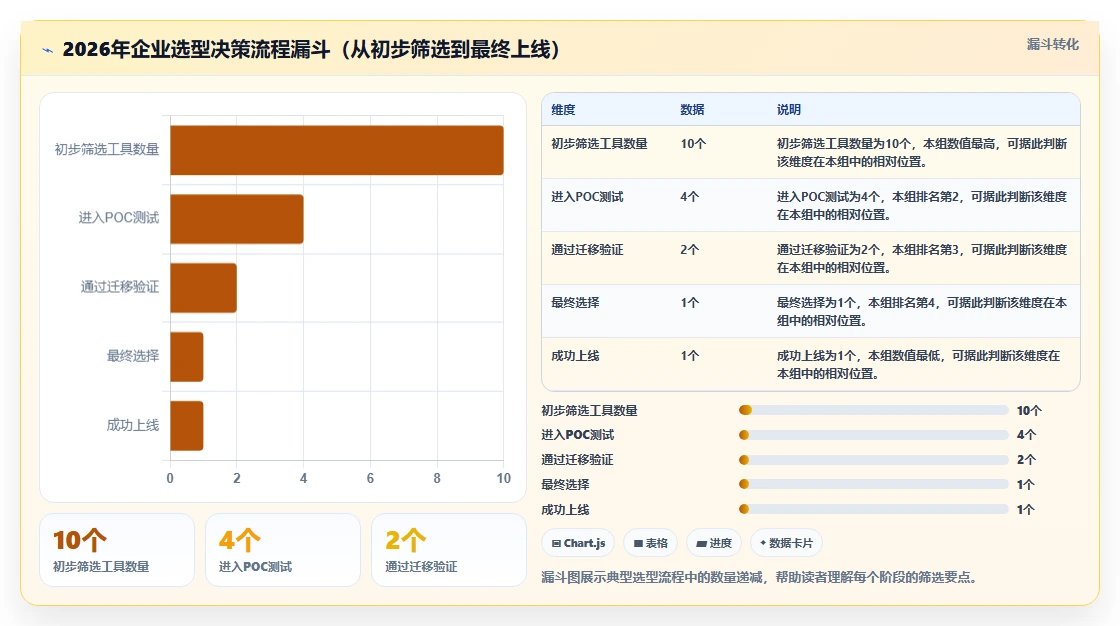Click the 进入POC测试 axis label in the chart

click(119, 218)
